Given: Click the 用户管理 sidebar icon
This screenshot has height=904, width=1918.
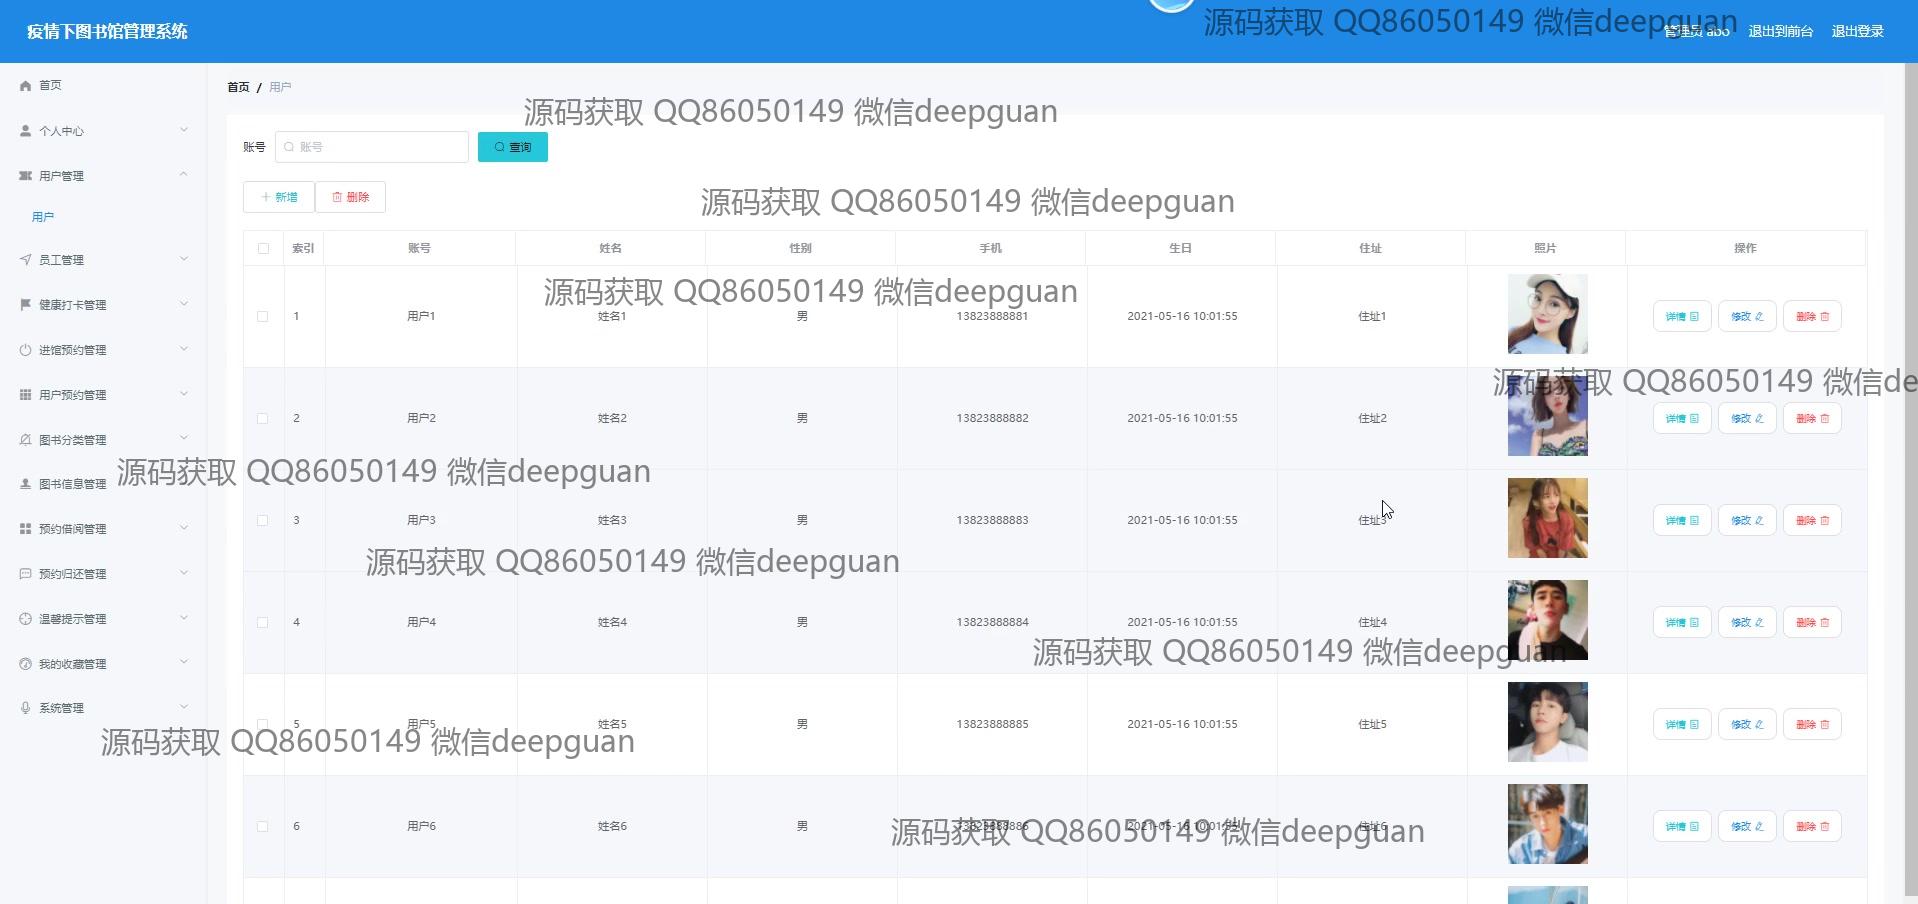Looking at the screenshot, I should (x=26, y=176).
